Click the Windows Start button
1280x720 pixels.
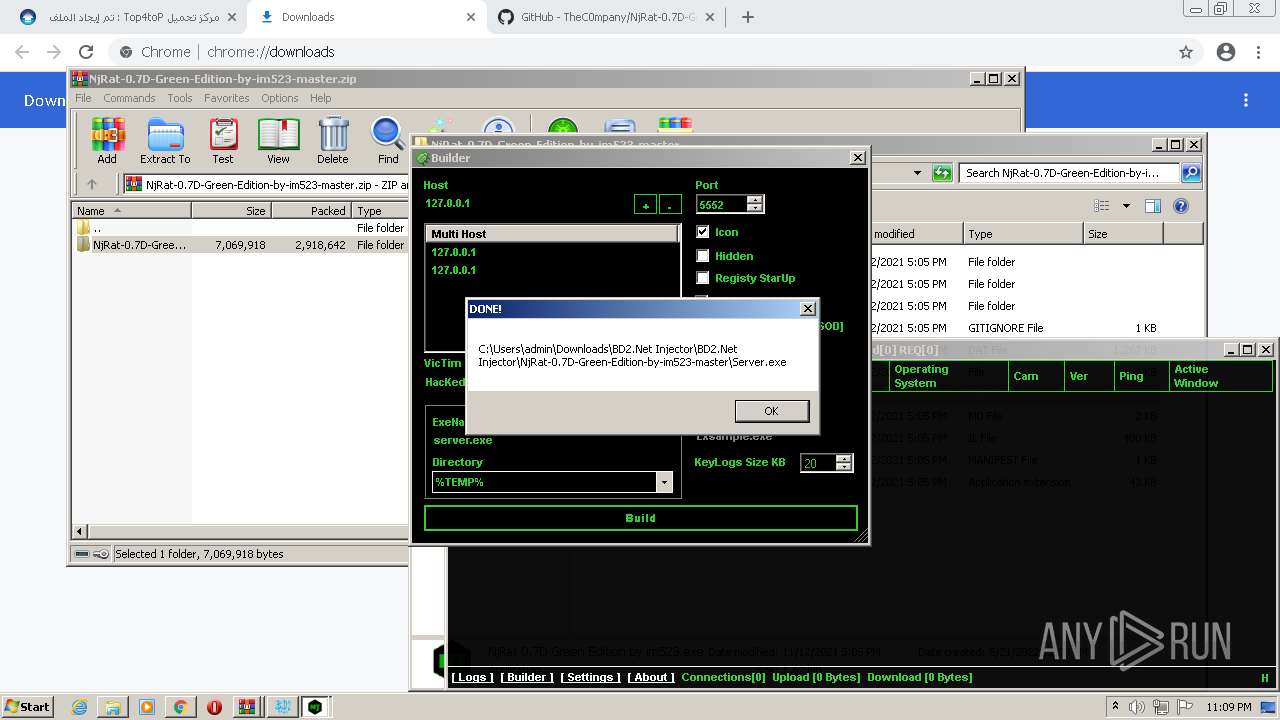pos(27,707)
